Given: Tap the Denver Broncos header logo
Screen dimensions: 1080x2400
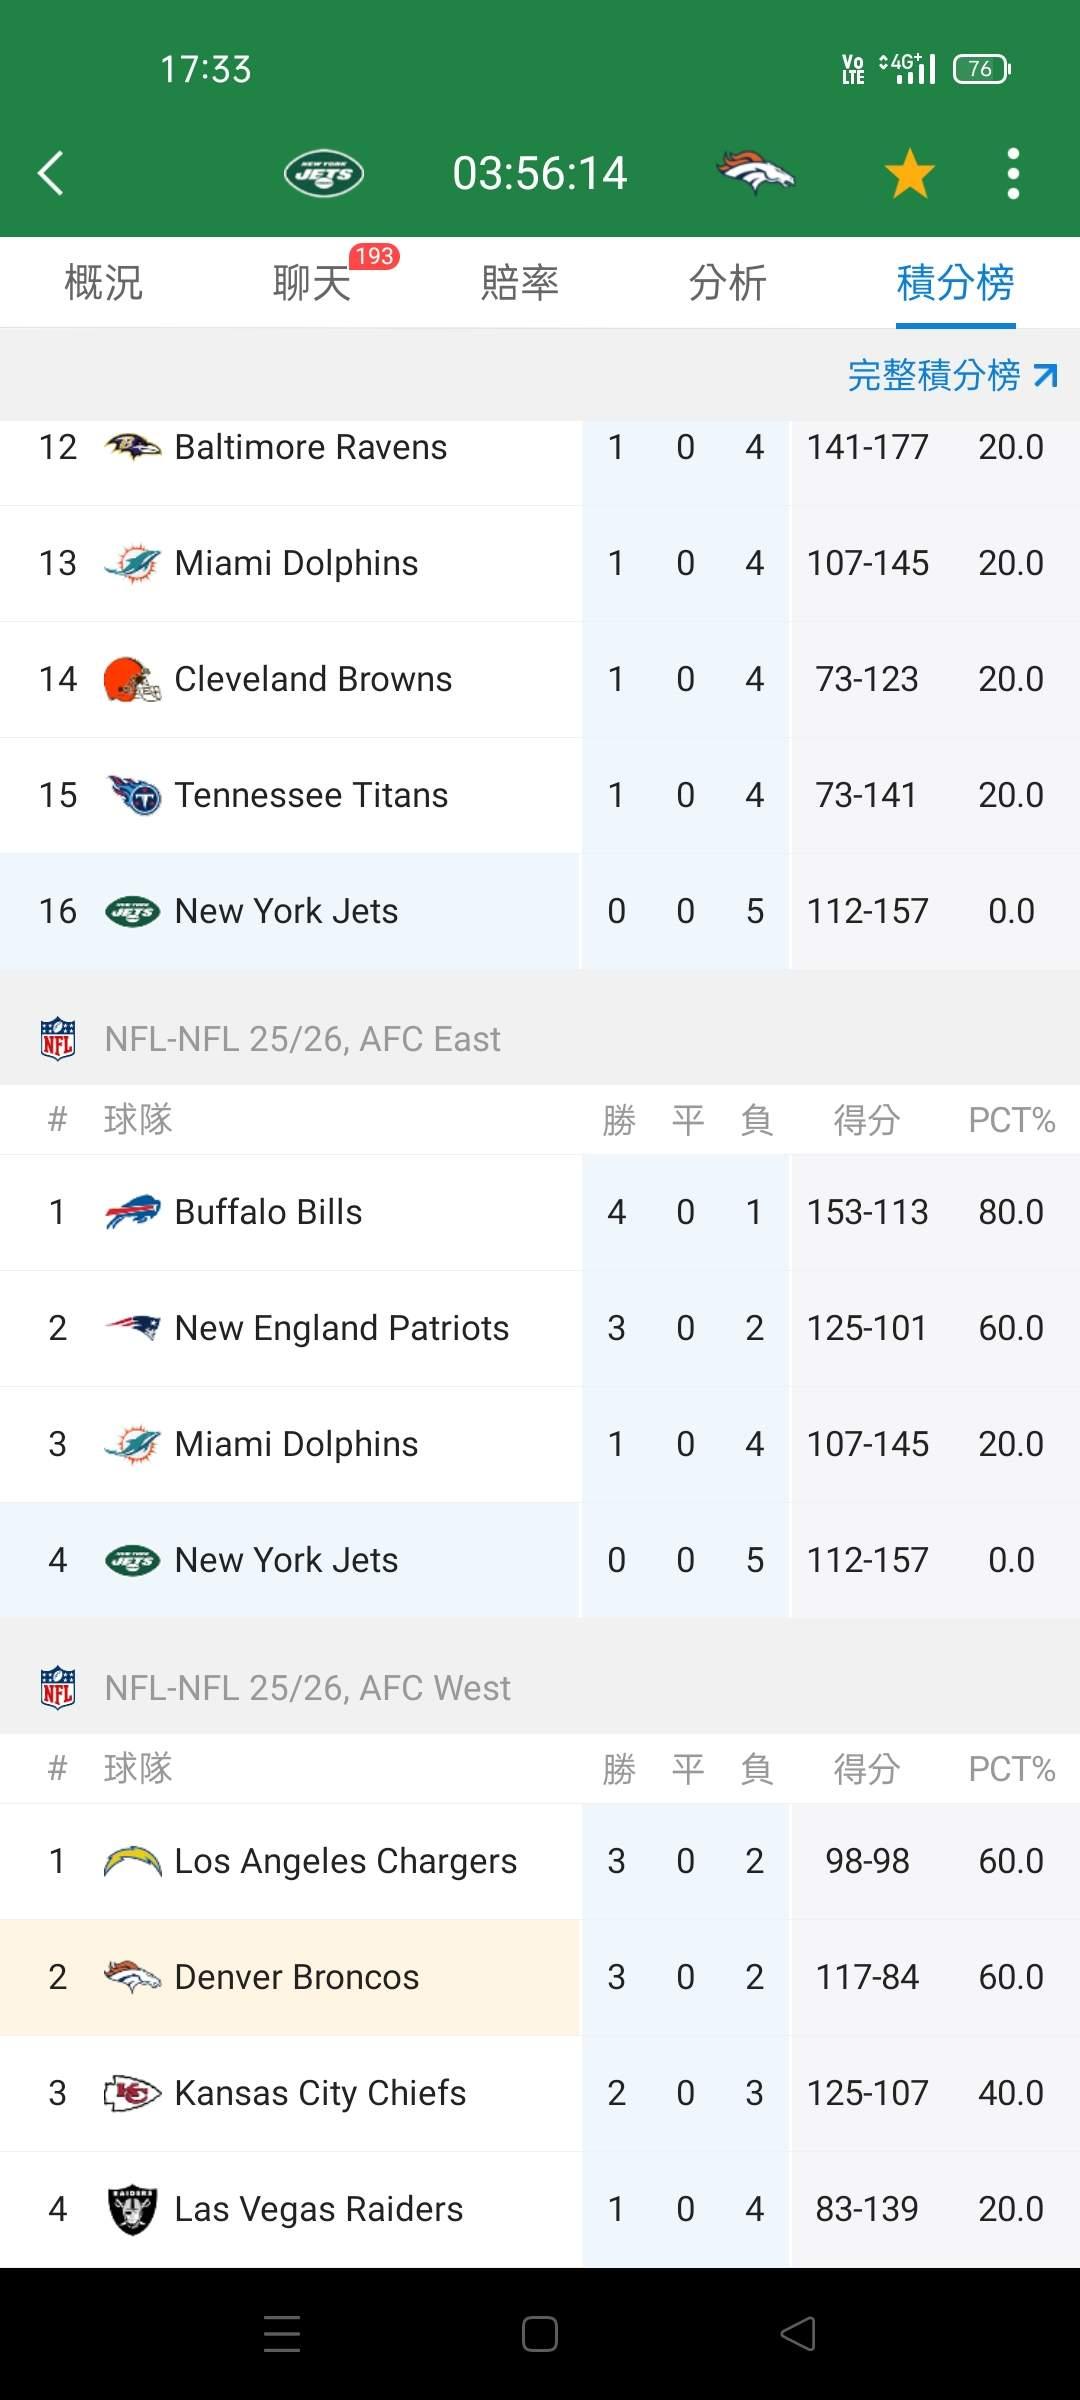Looking at the screenshot, I should click(755, 173).
